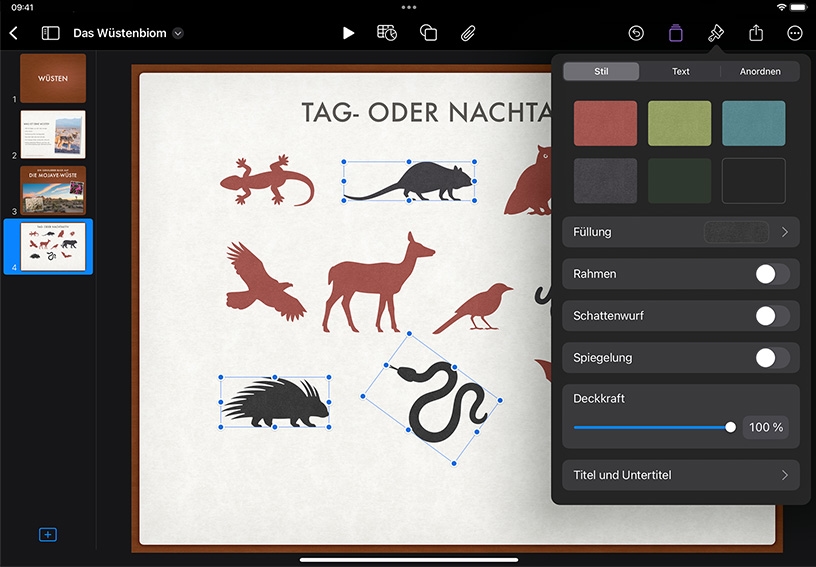This screenshot has height=567, width=816.
Task: Tap the battery status icon
Action: click(799, 7)
